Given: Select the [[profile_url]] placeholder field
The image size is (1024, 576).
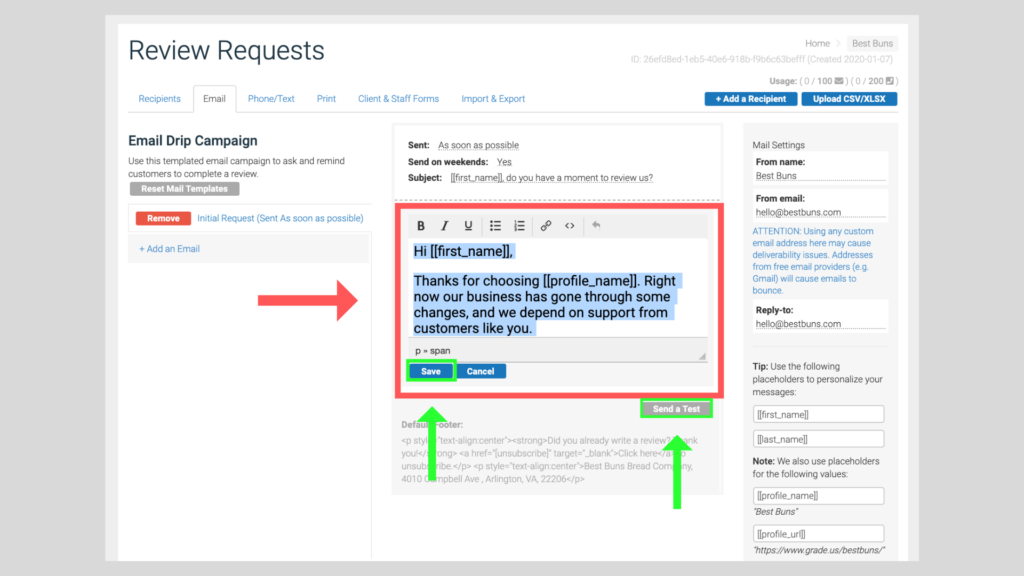Looking at the screenshot, I should pos(818,534).
